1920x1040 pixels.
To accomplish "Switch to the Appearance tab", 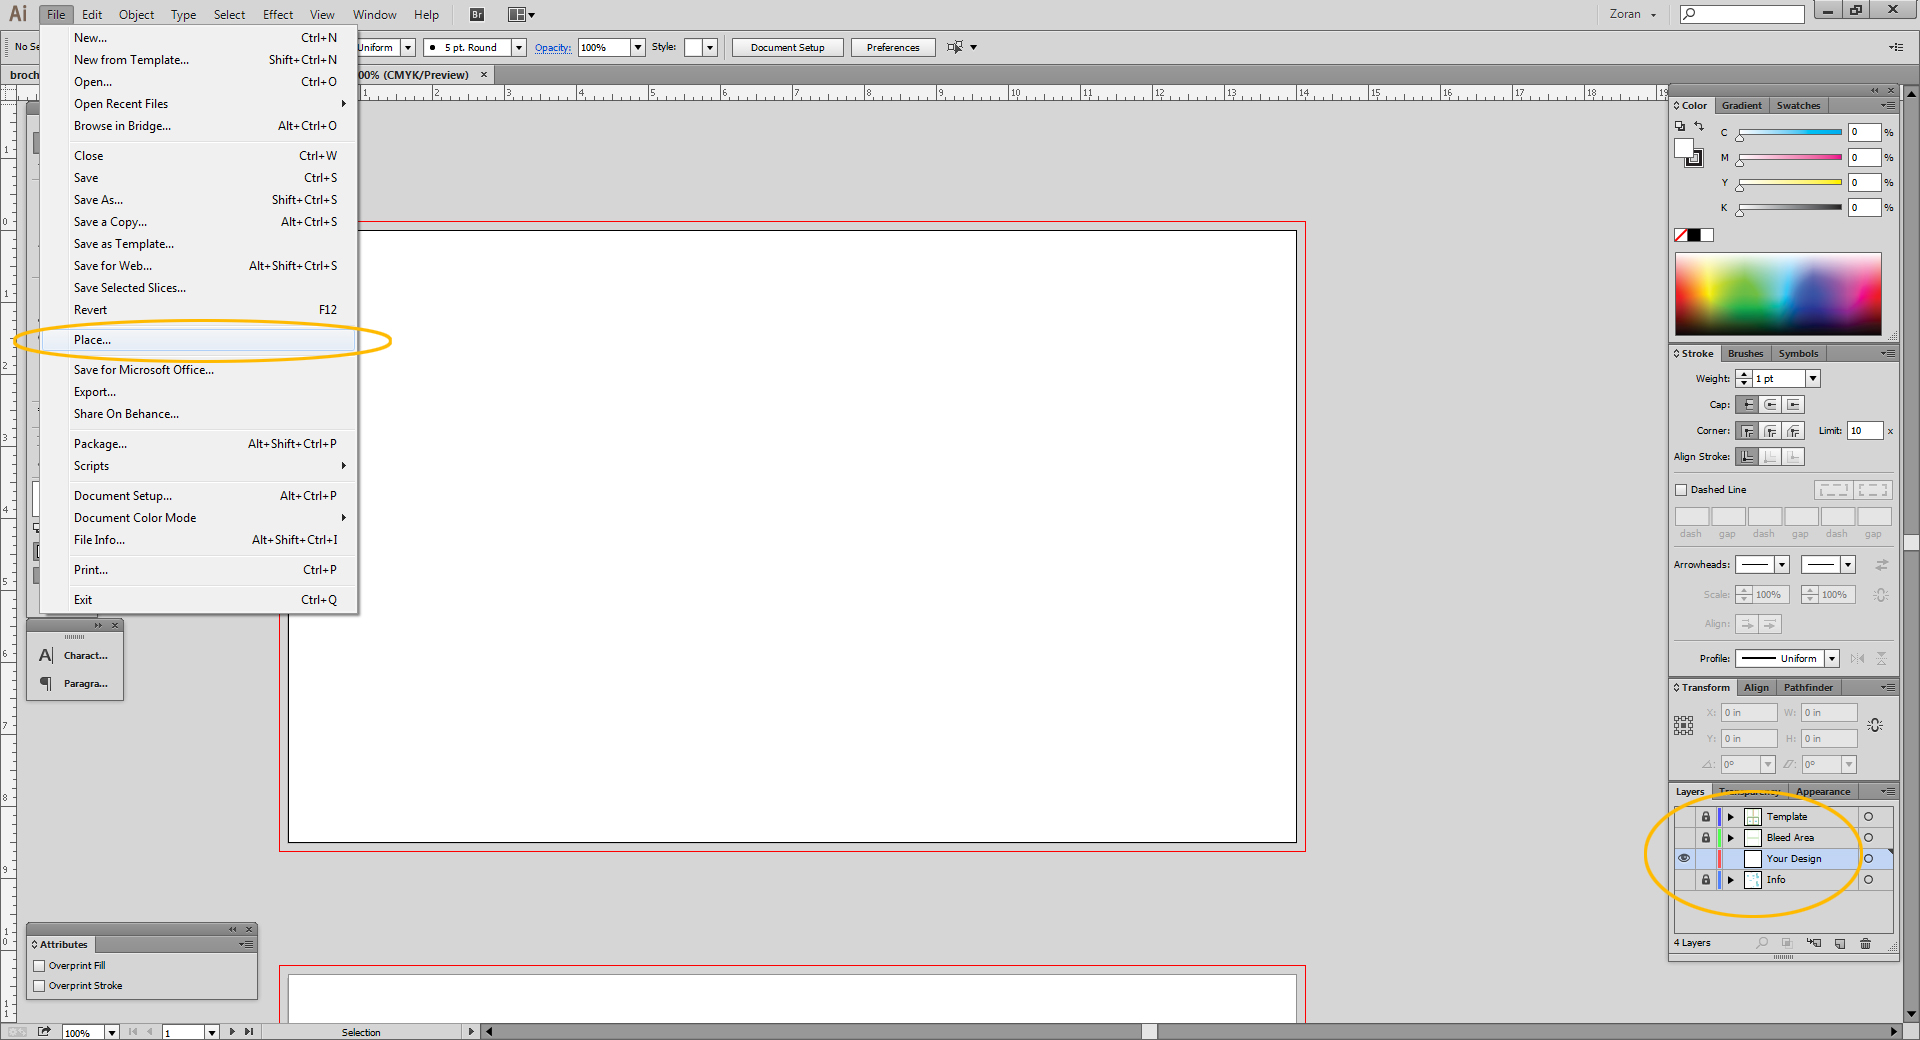I will (x=1822, y=791).
